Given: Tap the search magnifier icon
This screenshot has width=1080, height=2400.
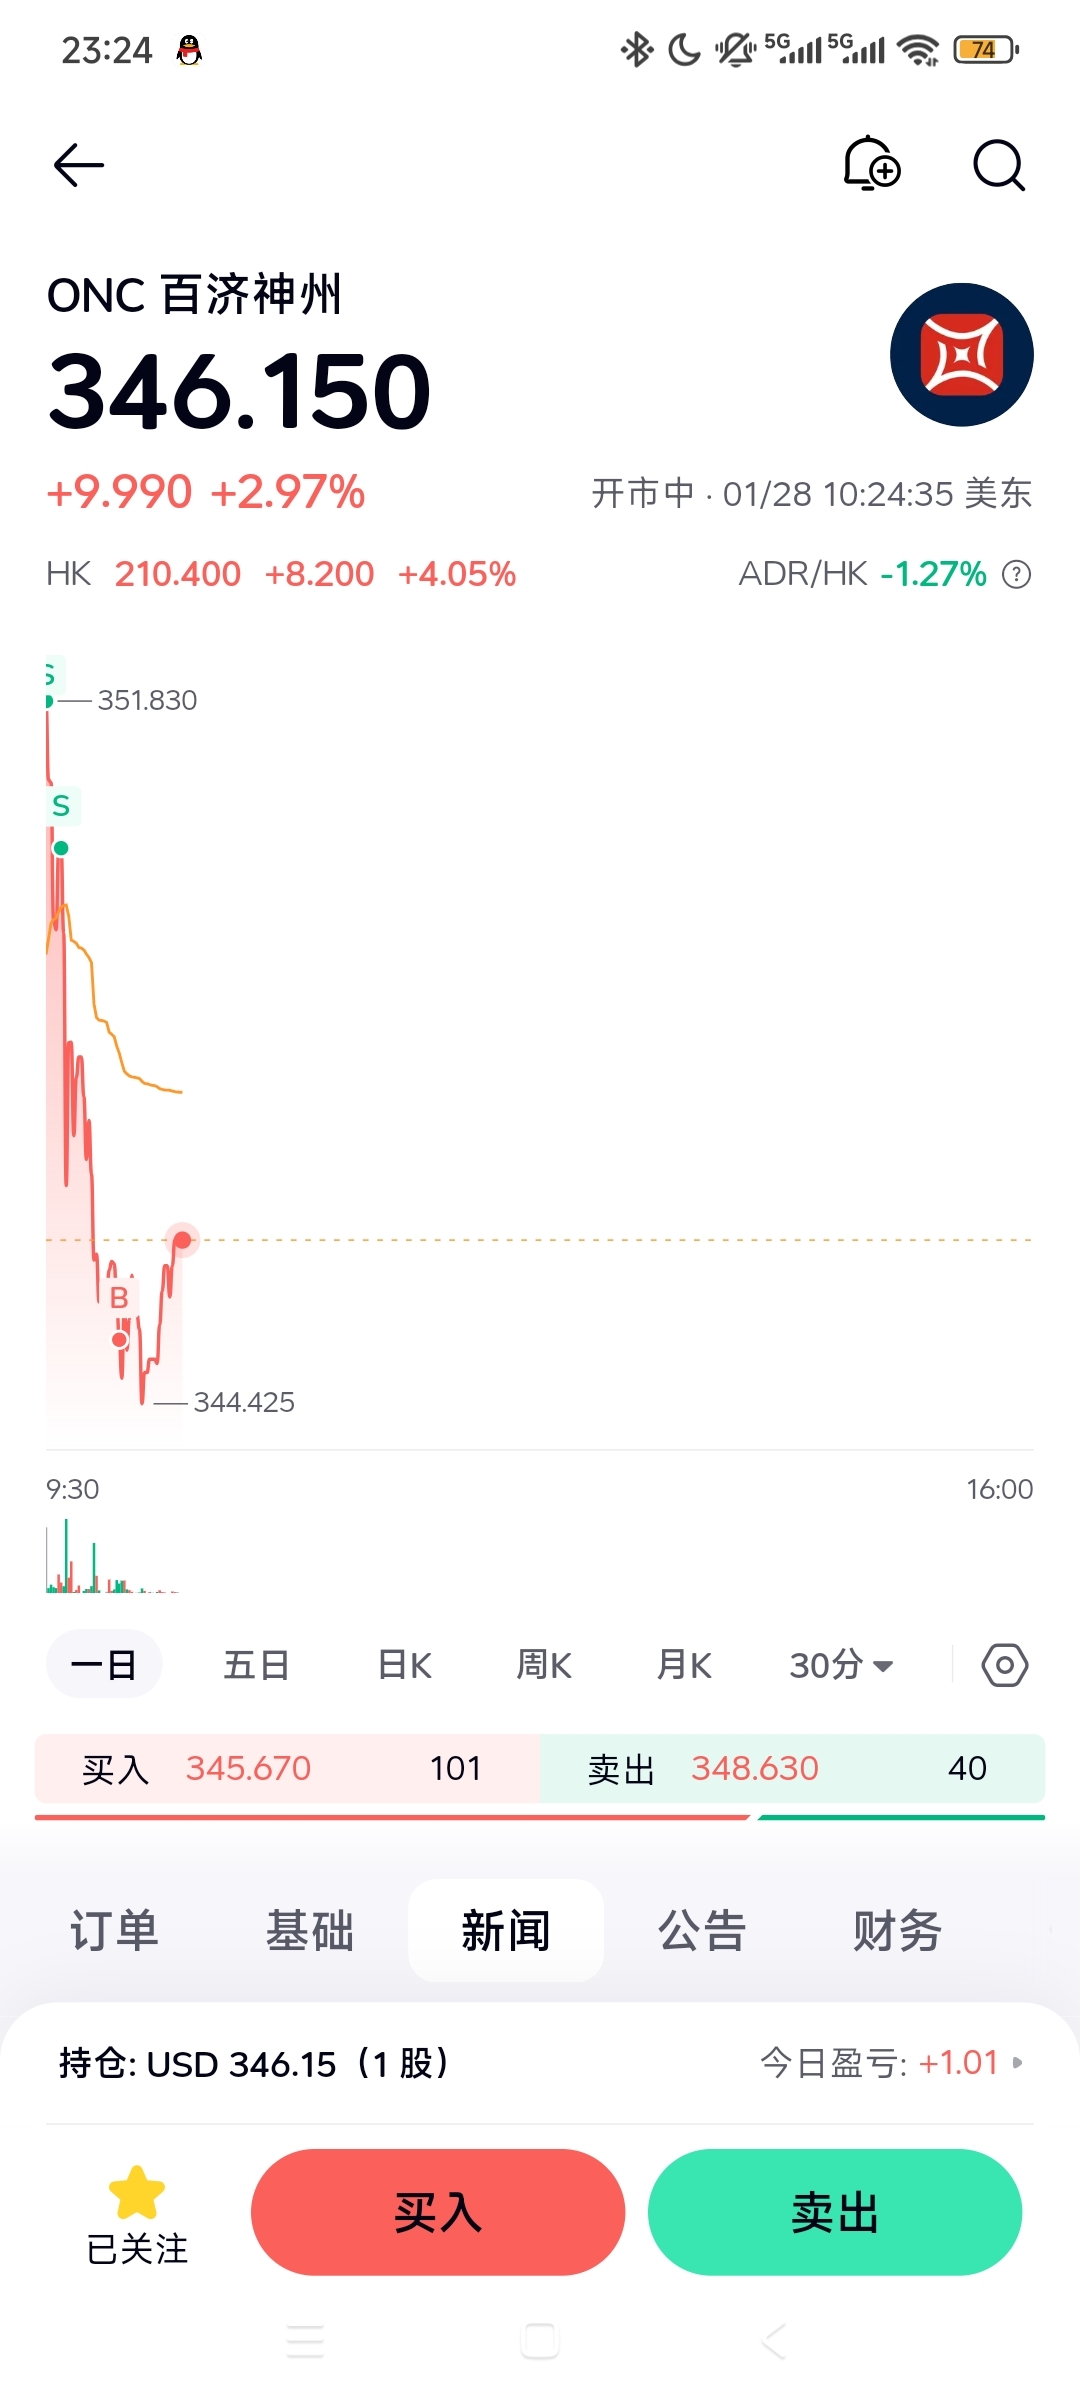Looking at the screenshot, I should (x=999, y=165).
